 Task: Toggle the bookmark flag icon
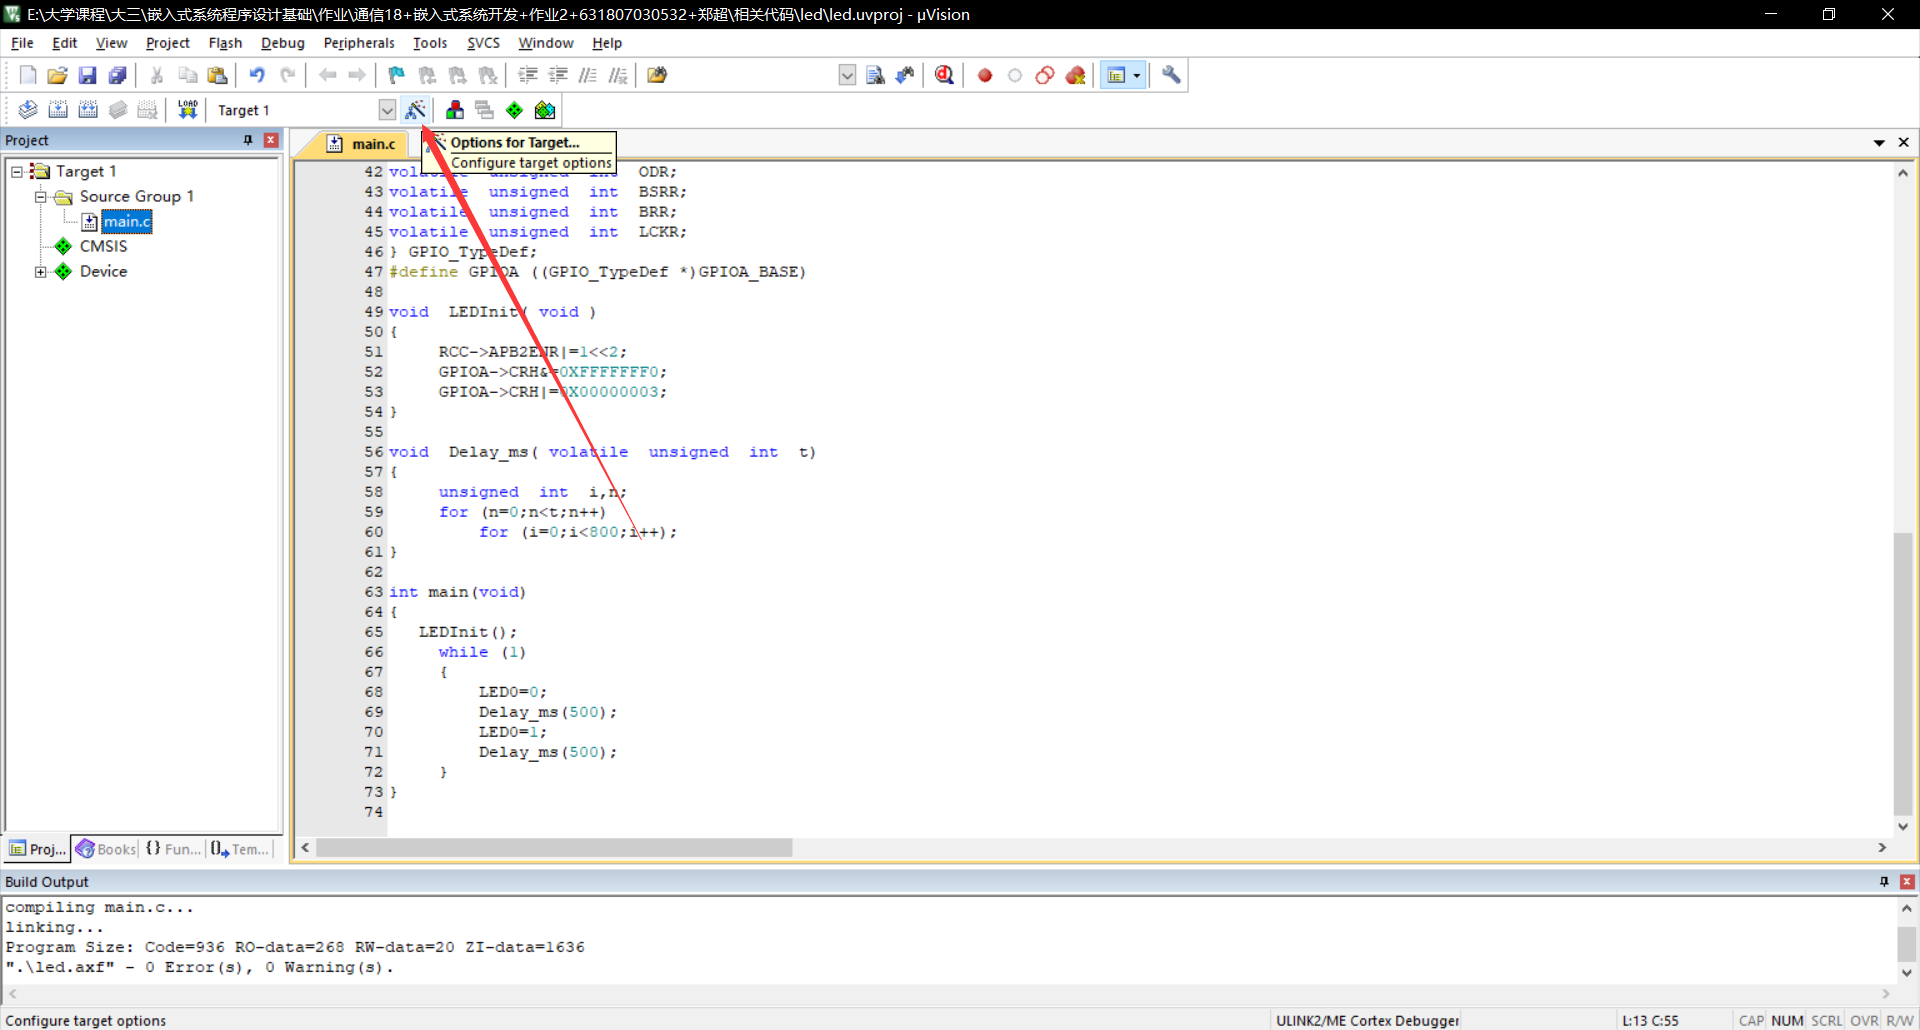(397, 75)
